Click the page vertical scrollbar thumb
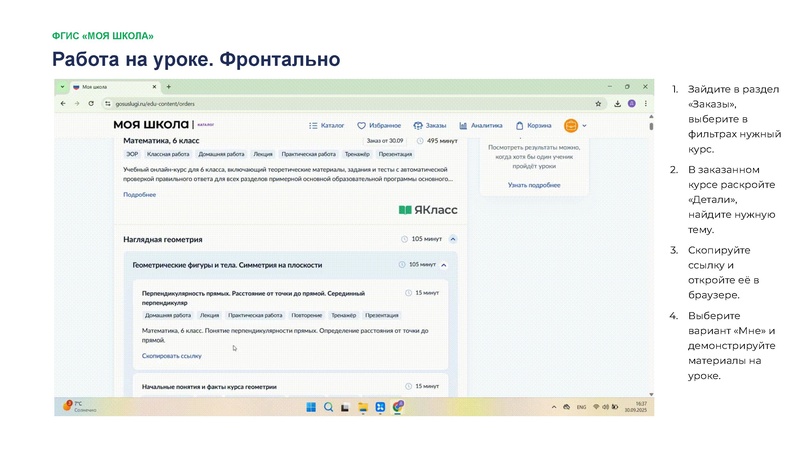This screenshot has height=450, width=800. pos(651,126)
